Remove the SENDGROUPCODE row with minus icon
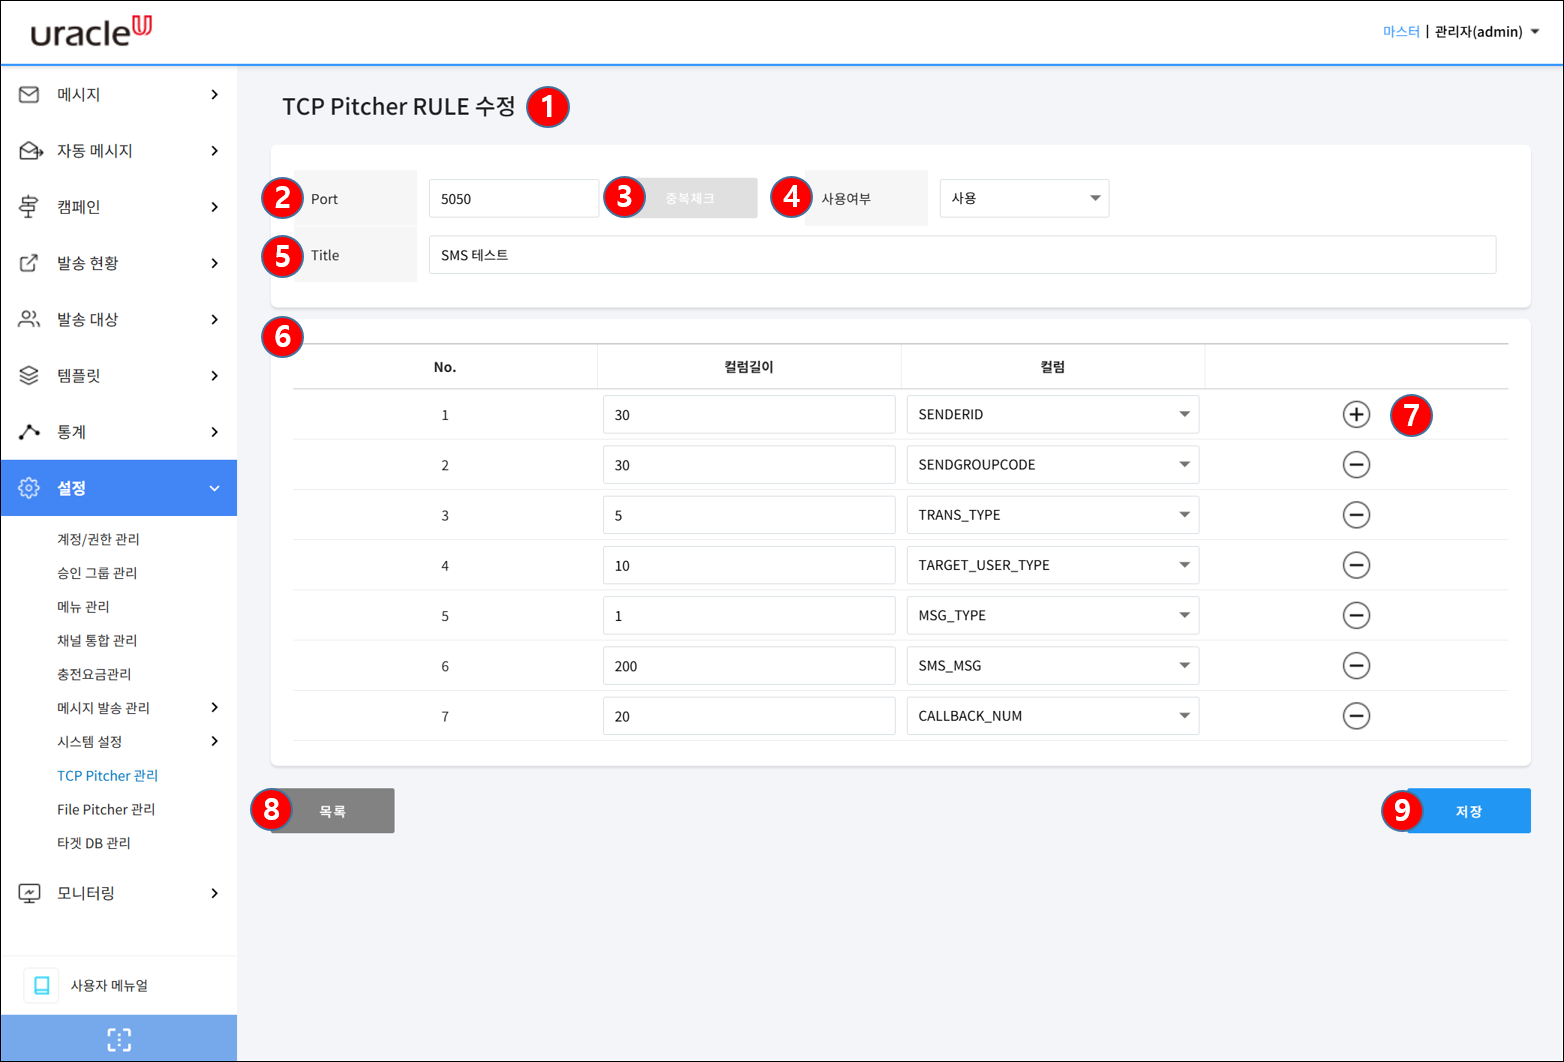The image size is (1564, 1062). [x=1356, y=464]
